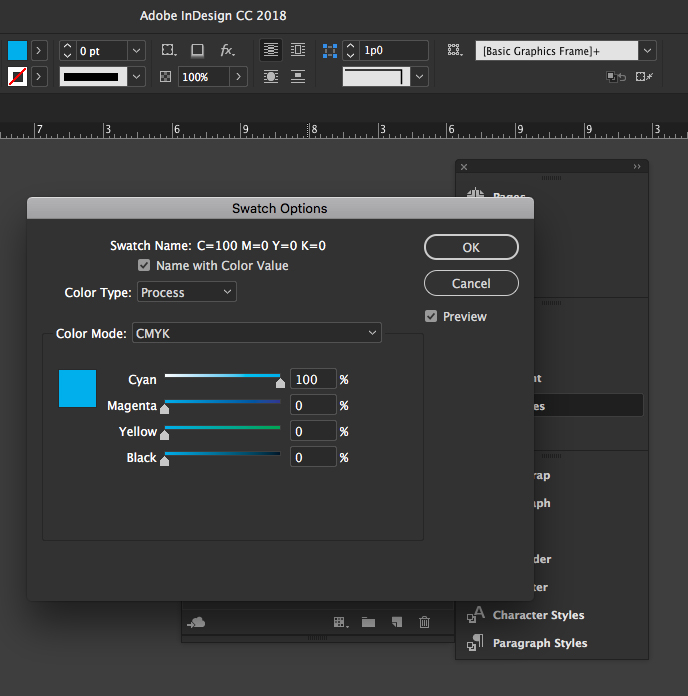688x696 pixels.
Task: Click the CC Libraries cloud icon
Action: coord(196,622)
